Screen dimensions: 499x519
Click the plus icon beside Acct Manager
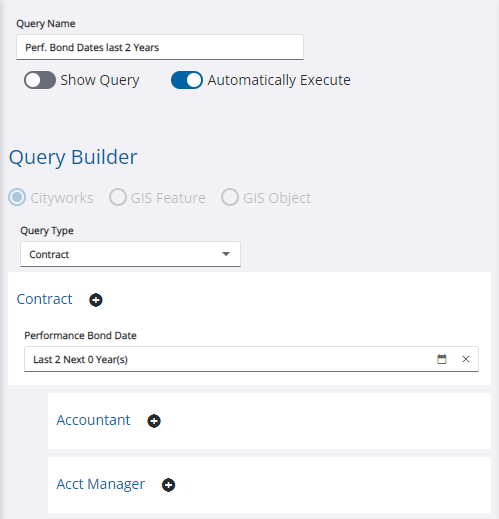(x=168, y=485)
